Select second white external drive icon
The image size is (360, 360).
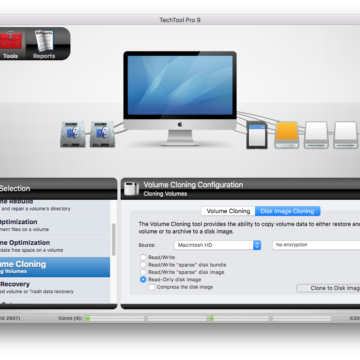point(346,135)
